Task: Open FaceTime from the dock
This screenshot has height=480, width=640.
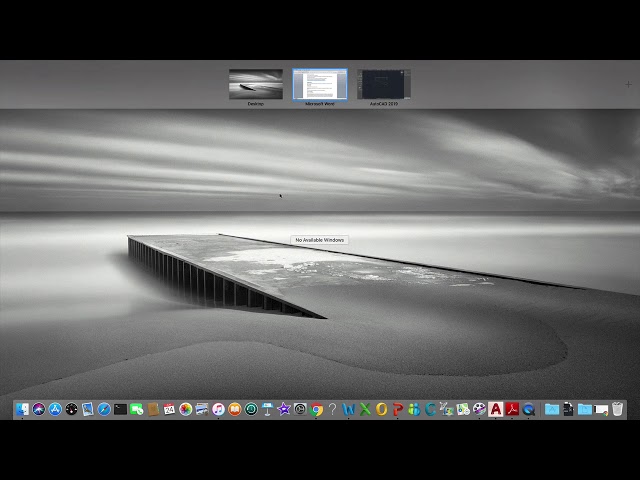Action: click(137, 409)
